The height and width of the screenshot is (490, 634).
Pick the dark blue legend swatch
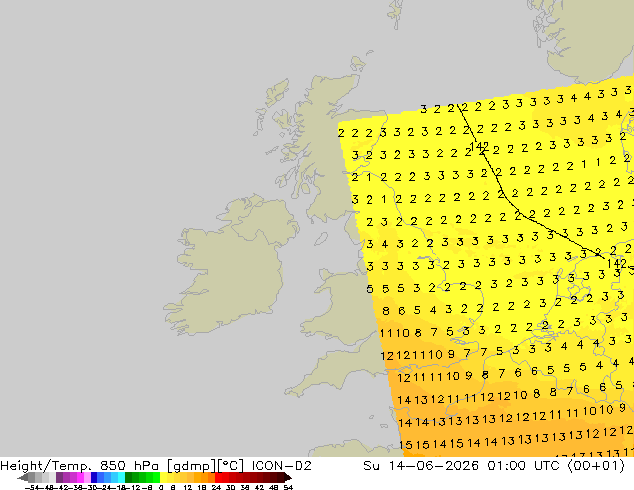click(x=94, y=478)
